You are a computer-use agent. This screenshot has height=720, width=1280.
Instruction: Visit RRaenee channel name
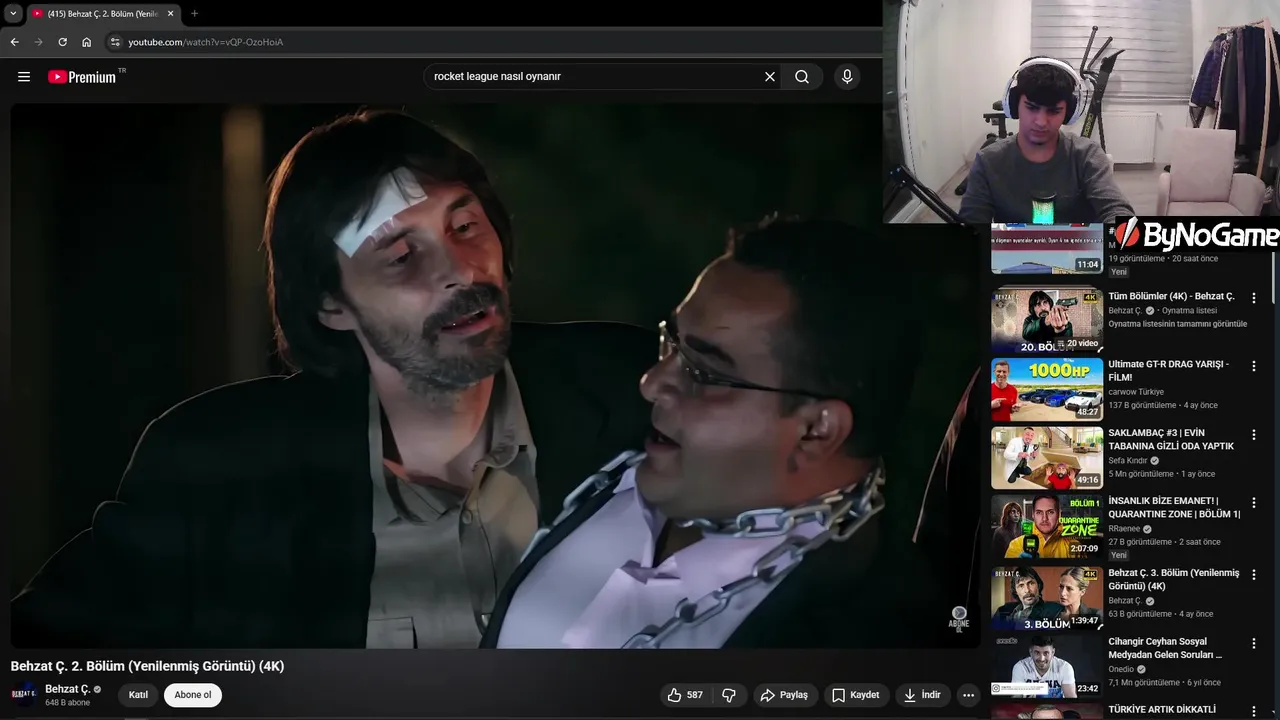click(1124, 529)
